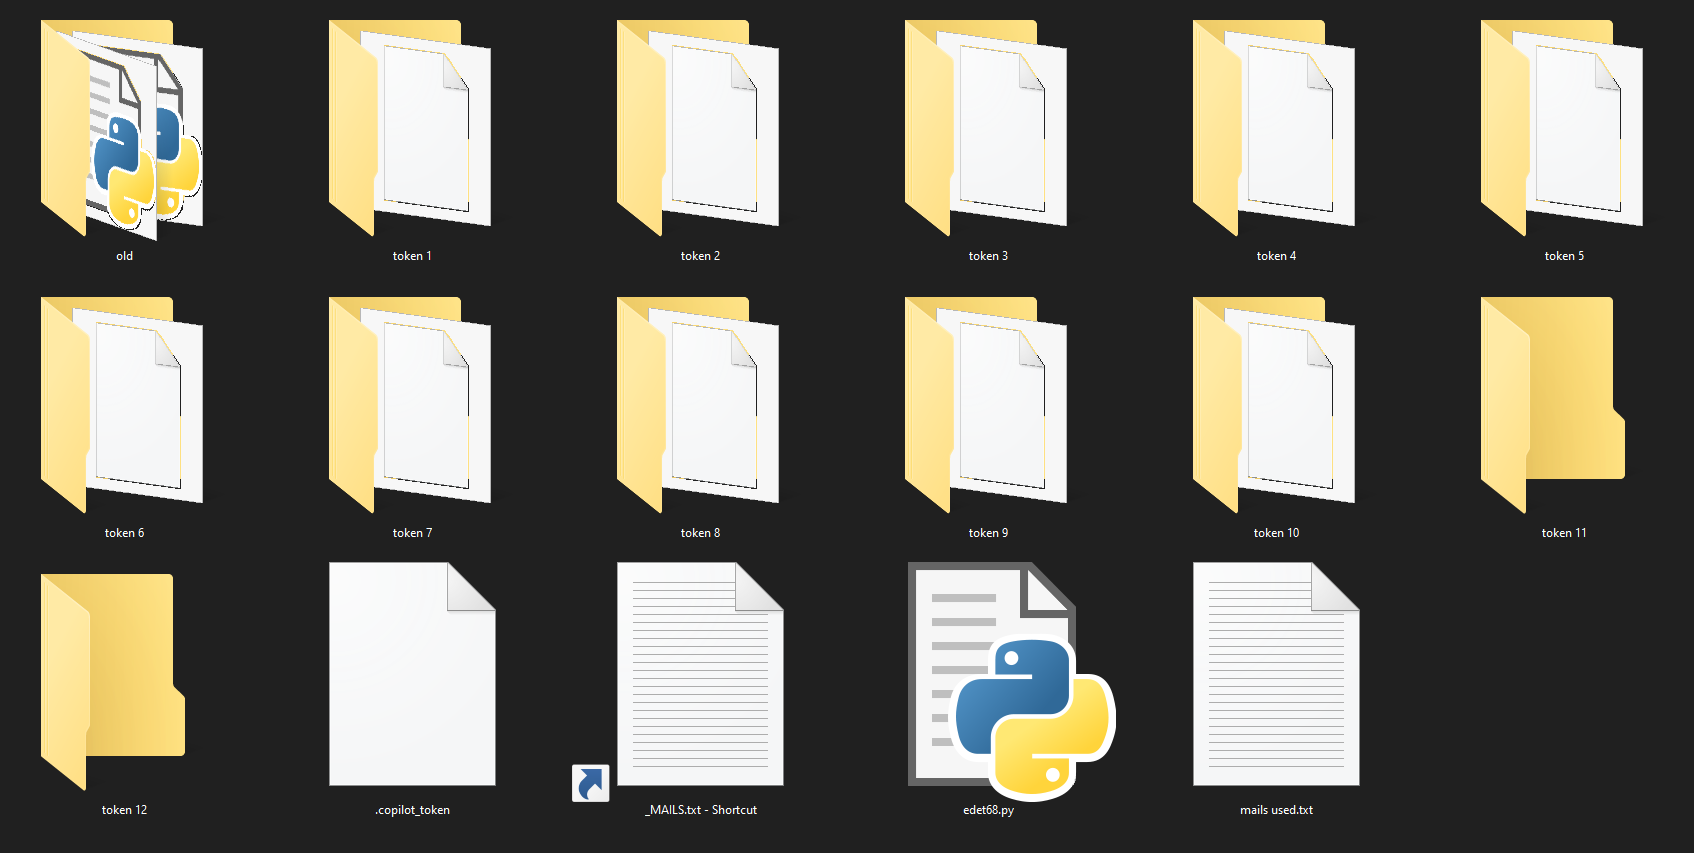Select the 'token 10' folder
This screenshot has width=1694, height=853.
click(x=1274, y=405)
